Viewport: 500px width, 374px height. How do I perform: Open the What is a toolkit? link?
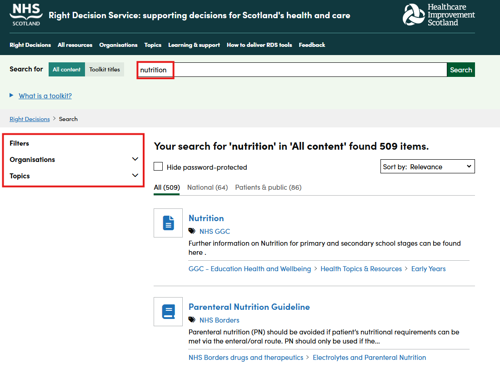click(x=45, y=96)
